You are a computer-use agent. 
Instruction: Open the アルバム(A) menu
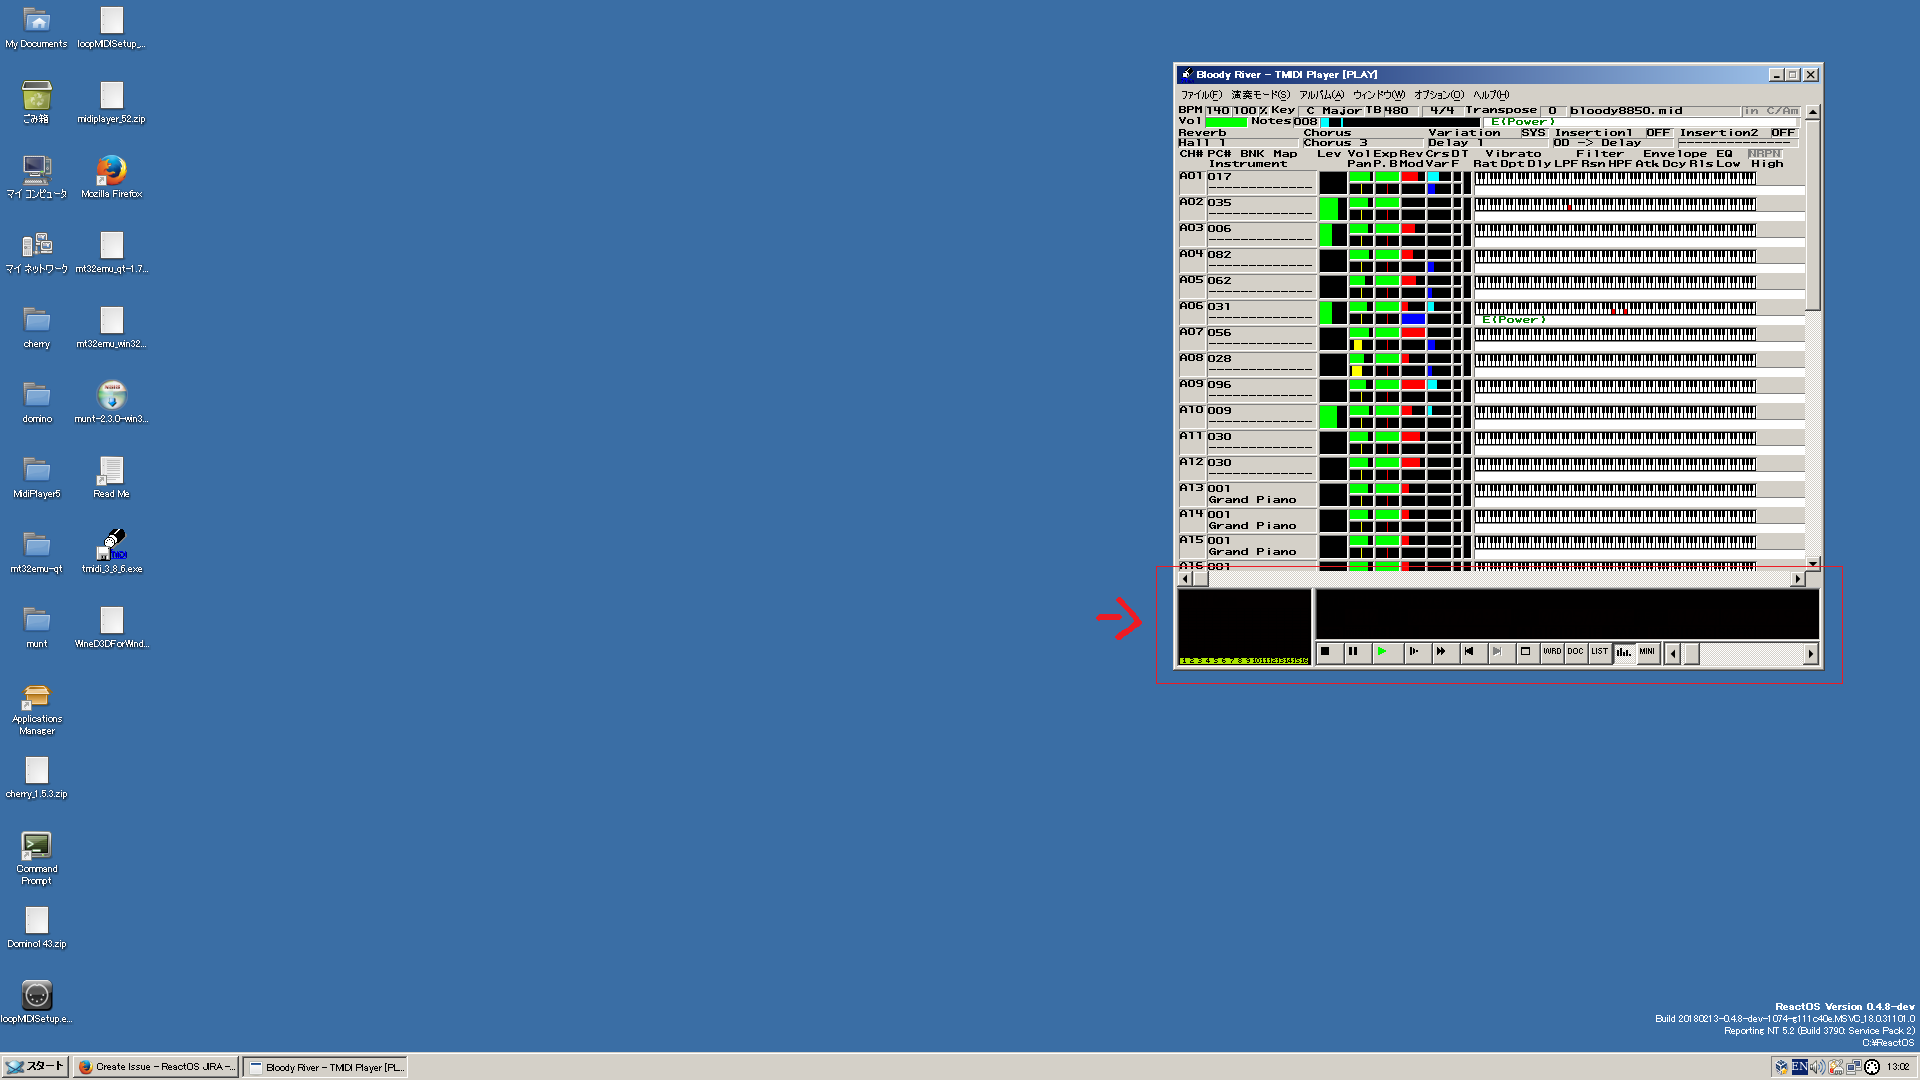coord(1321,95)
